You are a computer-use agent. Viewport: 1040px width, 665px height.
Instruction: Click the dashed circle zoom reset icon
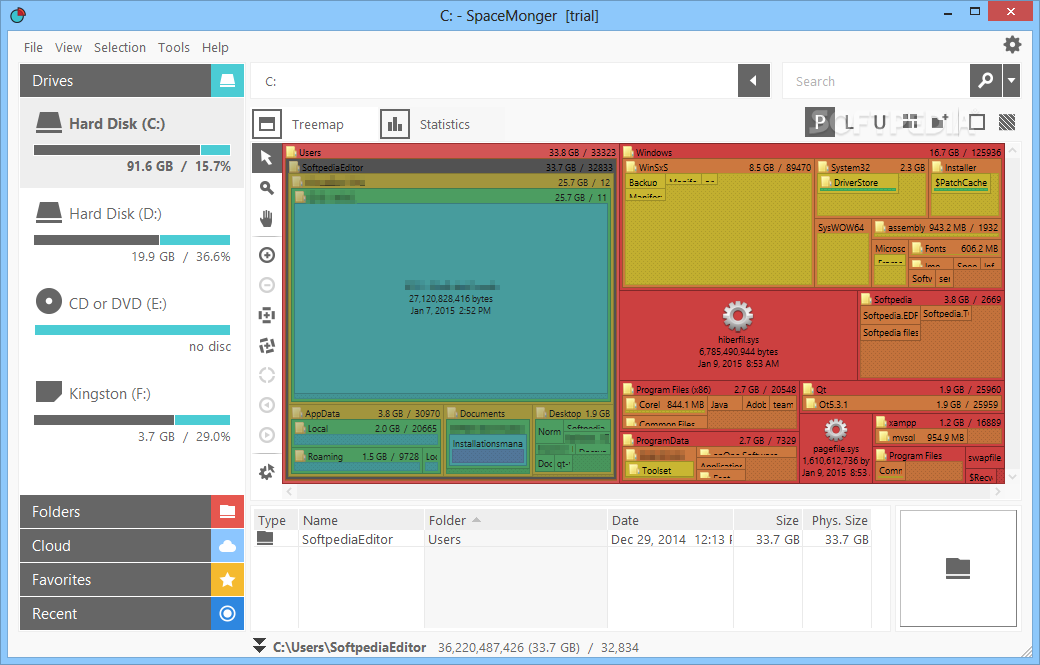(x=267, y=375)
